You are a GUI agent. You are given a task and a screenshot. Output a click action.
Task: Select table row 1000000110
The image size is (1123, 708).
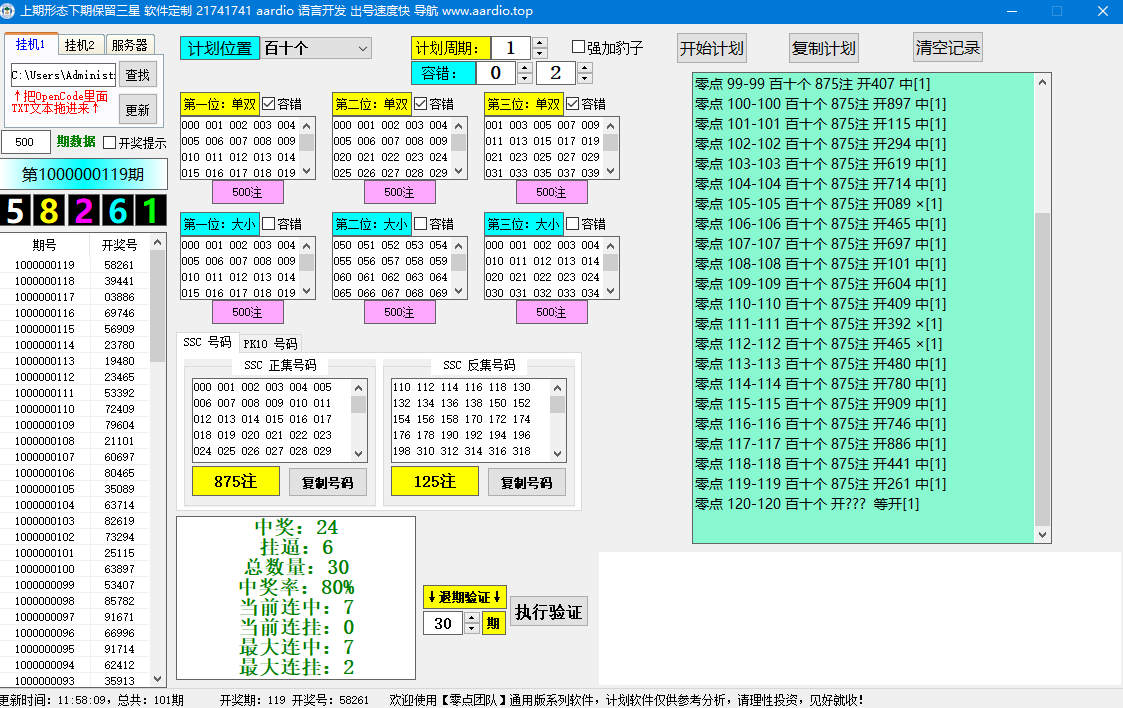[75, 409]
